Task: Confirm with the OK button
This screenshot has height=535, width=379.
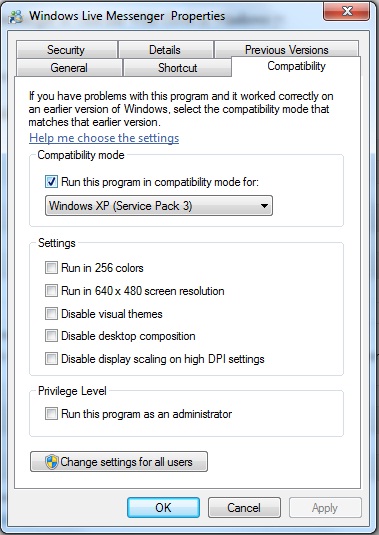Action: pyautogui.click(x=163, y=507)
